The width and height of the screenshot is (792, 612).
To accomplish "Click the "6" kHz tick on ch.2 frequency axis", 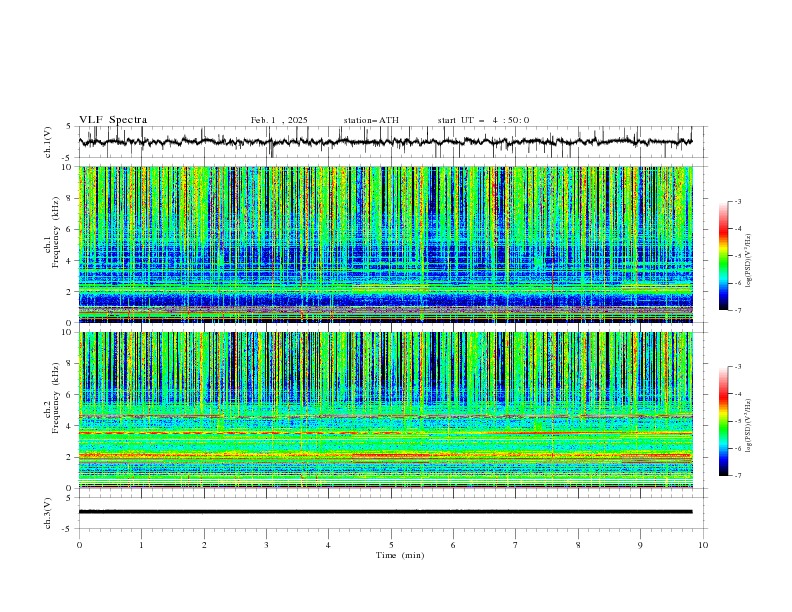I will pyautogui.click(x=70, y=395).
